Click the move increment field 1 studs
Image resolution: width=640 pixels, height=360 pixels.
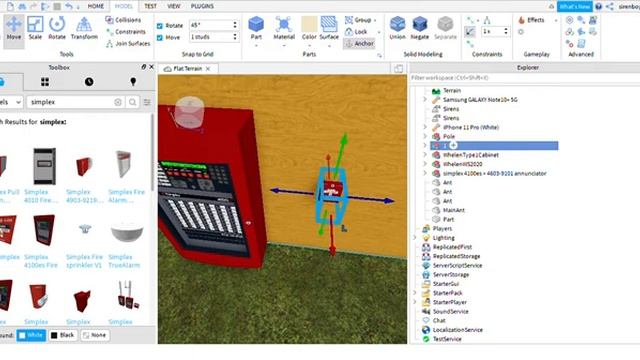click(x=213, y=37)
